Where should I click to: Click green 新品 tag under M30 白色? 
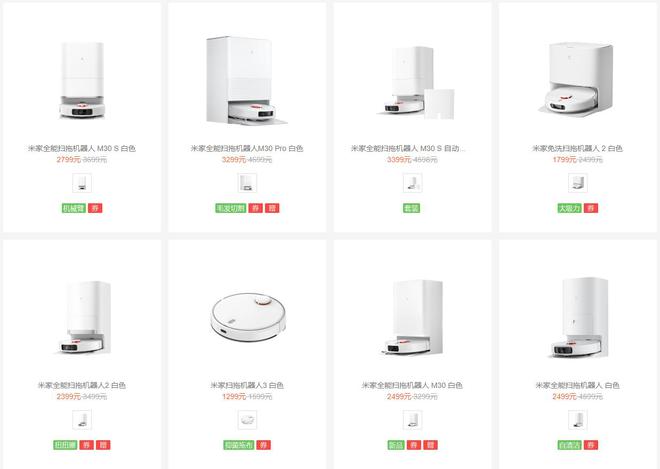coord(396,445)
